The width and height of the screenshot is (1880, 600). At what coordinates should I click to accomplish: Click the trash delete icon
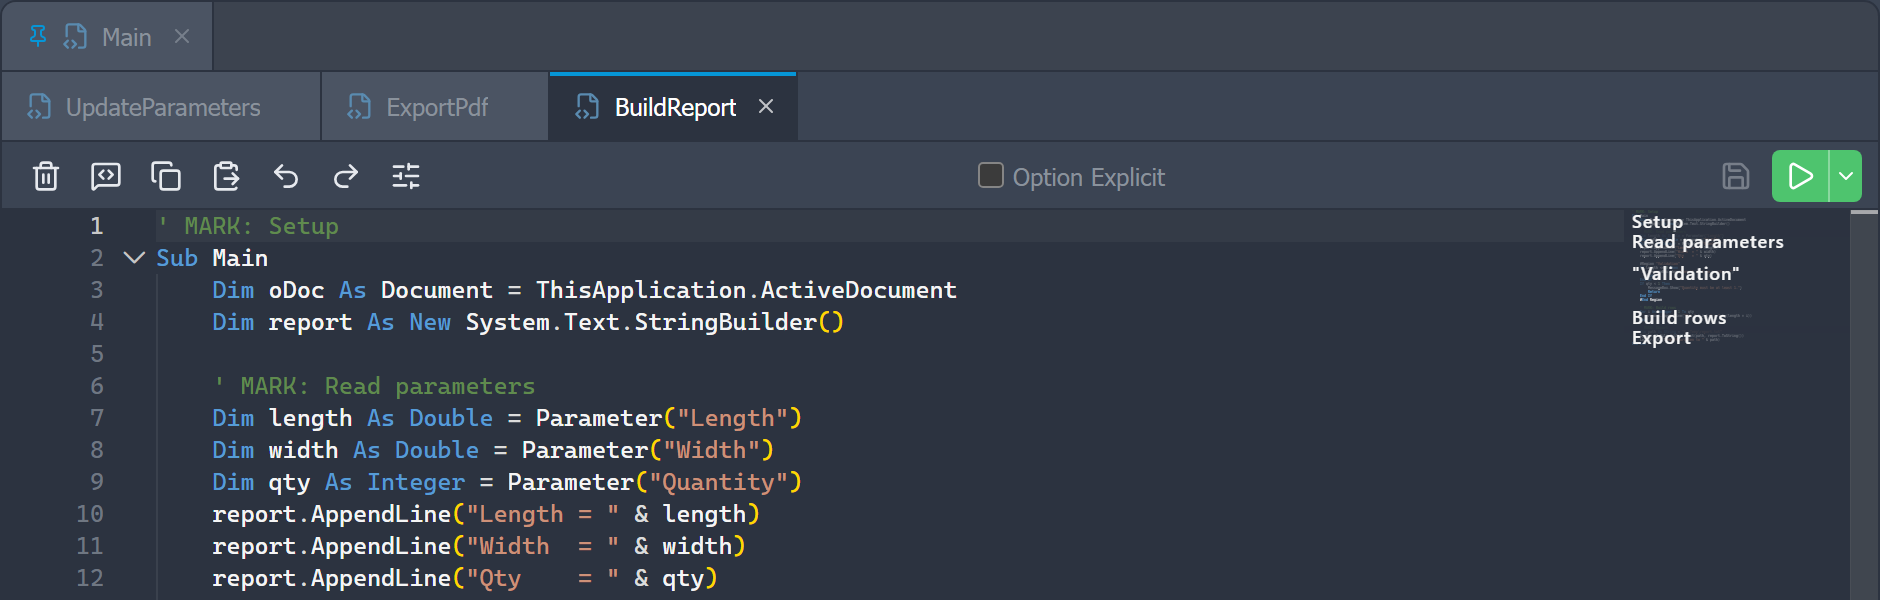[46, 176]
